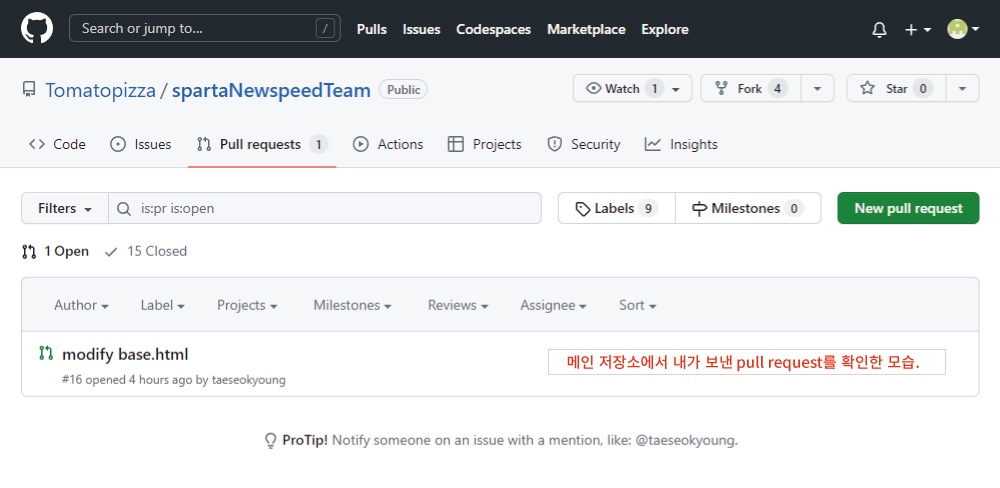Switch to the Actions tab
This screenshot has width=1000, height=488.
pyautogui.click(x=388, y=144)
